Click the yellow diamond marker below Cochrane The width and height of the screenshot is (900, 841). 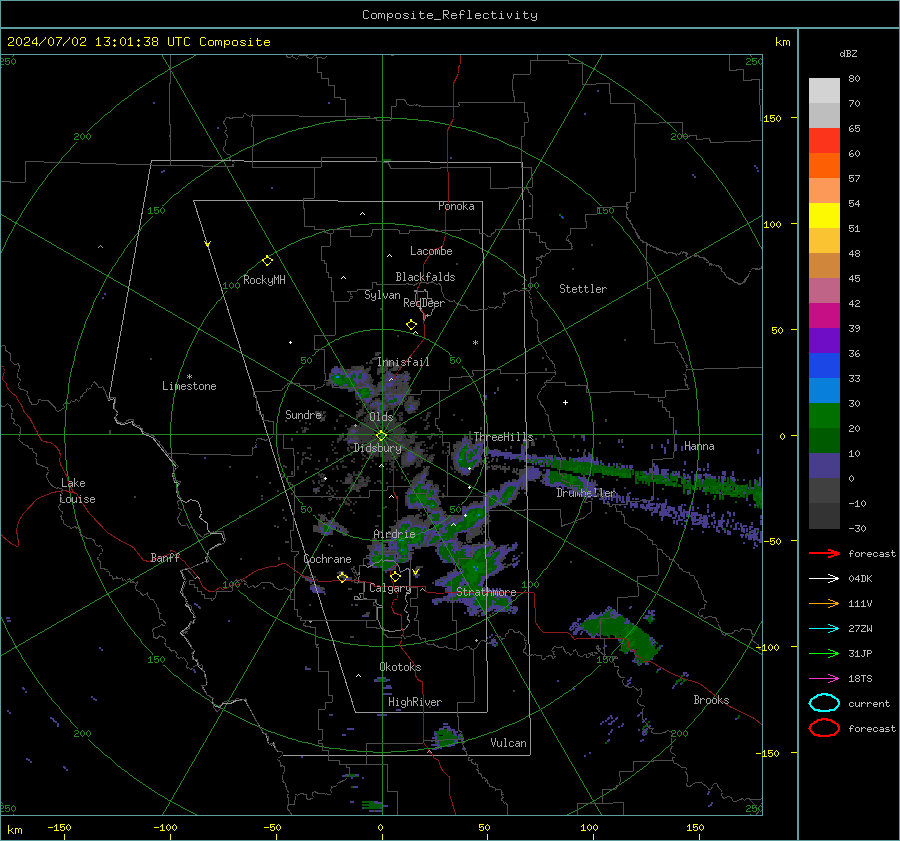point(342,577)
